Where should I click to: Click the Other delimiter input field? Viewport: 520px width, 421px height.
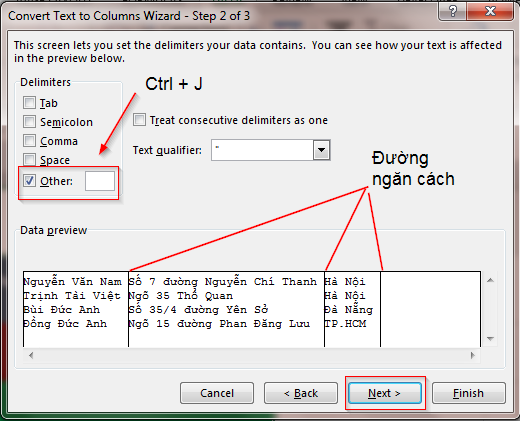(x=100, y=181)
